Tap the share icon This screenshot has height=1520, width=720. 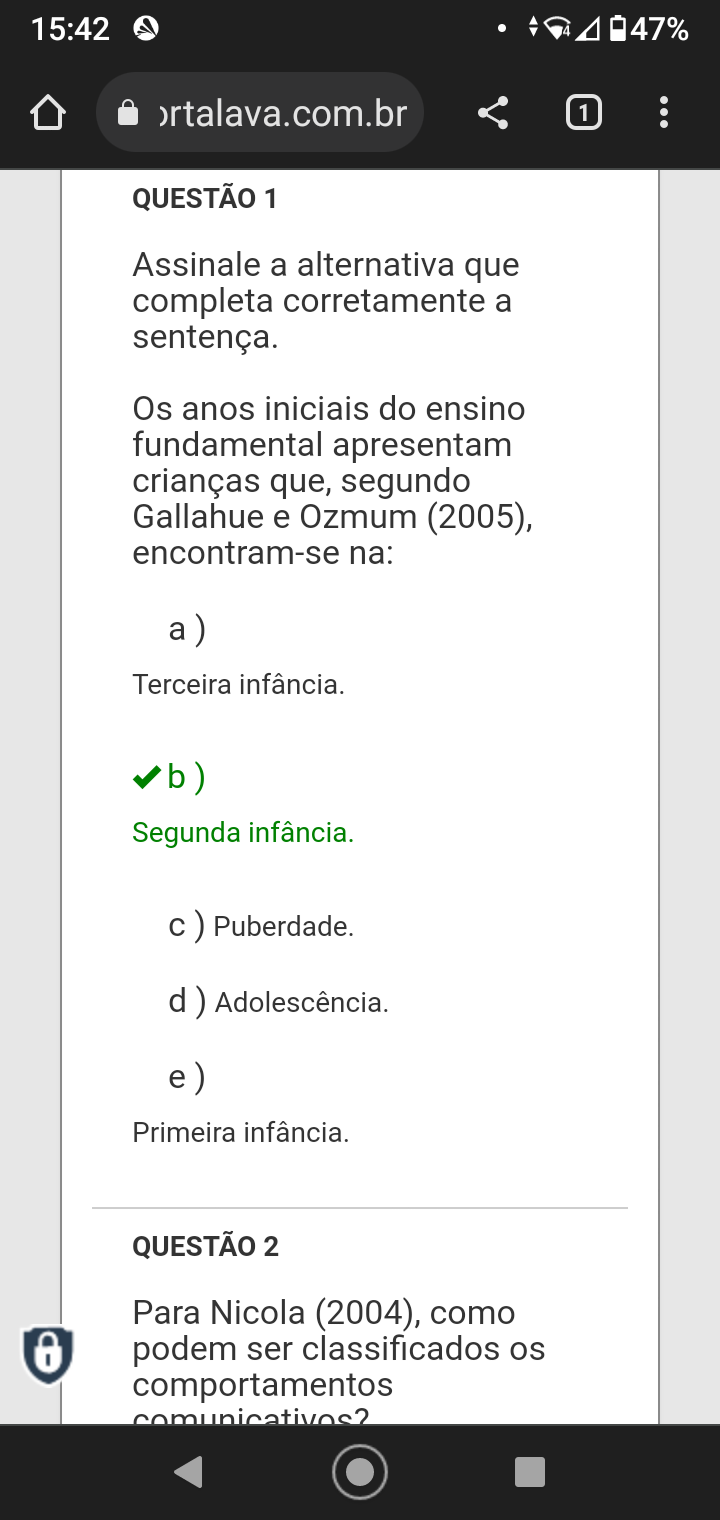click(x=493, y=113)
